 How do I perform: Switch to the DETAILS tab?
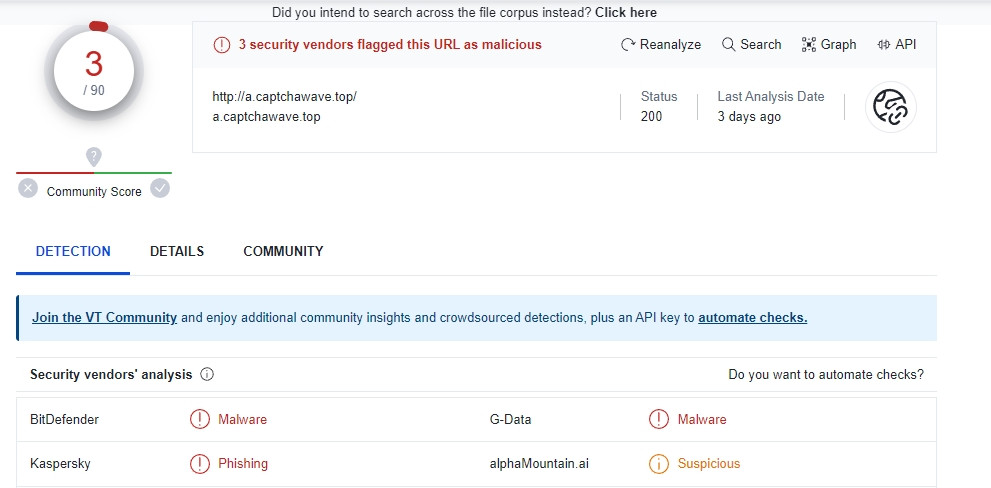tap(177, 252)
